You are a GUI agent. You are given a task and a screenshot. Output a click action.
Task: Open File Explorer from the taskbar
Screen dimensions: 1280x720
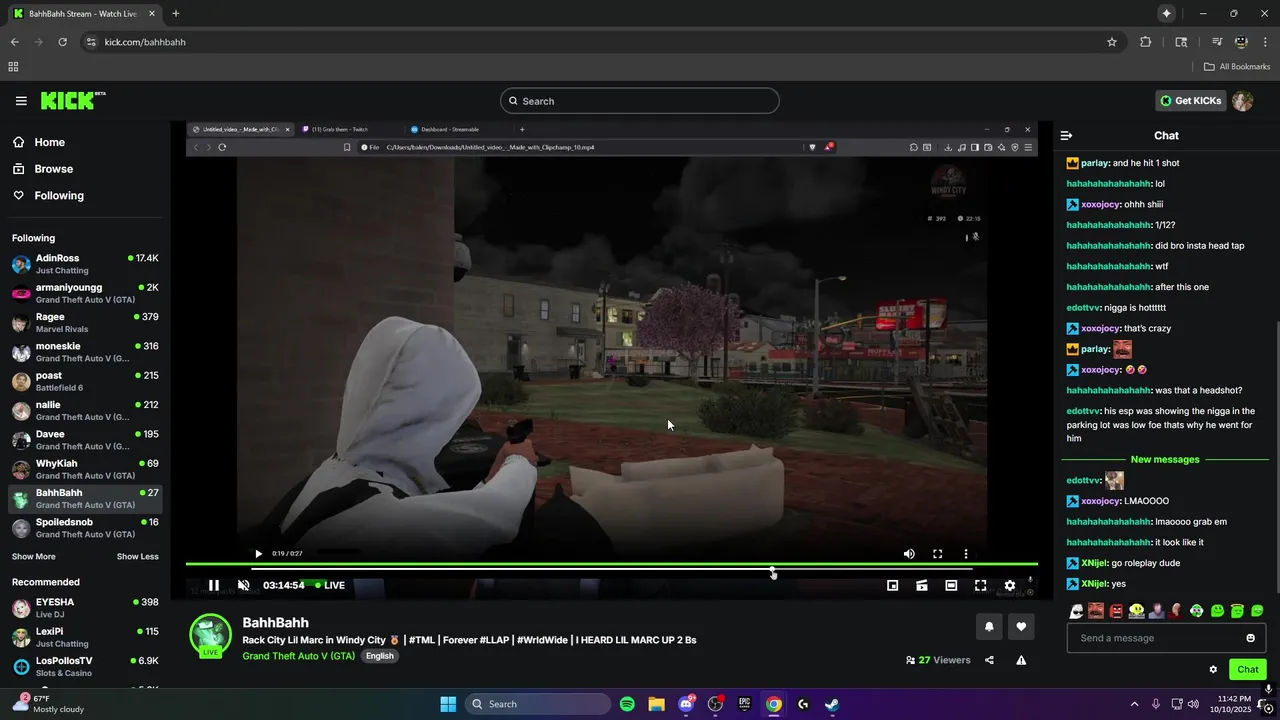point(656,704)
